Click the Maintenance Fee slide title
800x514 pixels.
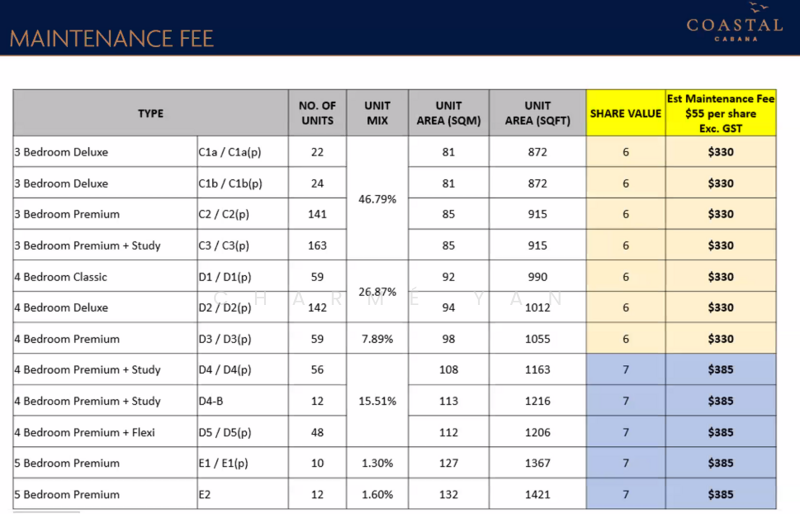[111, 40]
